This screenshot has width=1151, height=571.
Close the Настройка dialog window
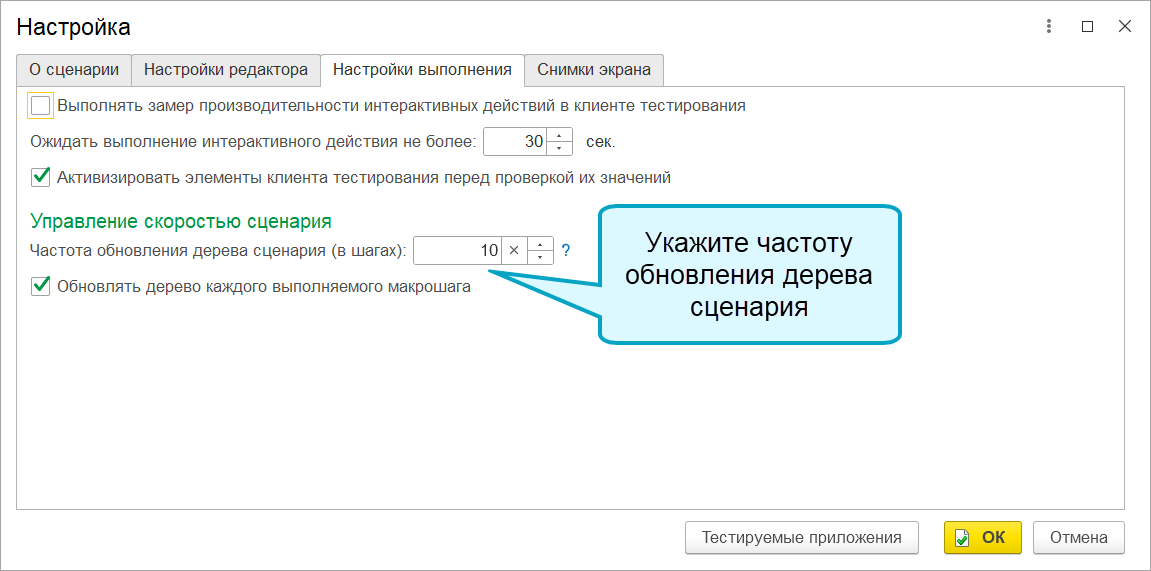pyautogui.click(x=1125, y=27)
